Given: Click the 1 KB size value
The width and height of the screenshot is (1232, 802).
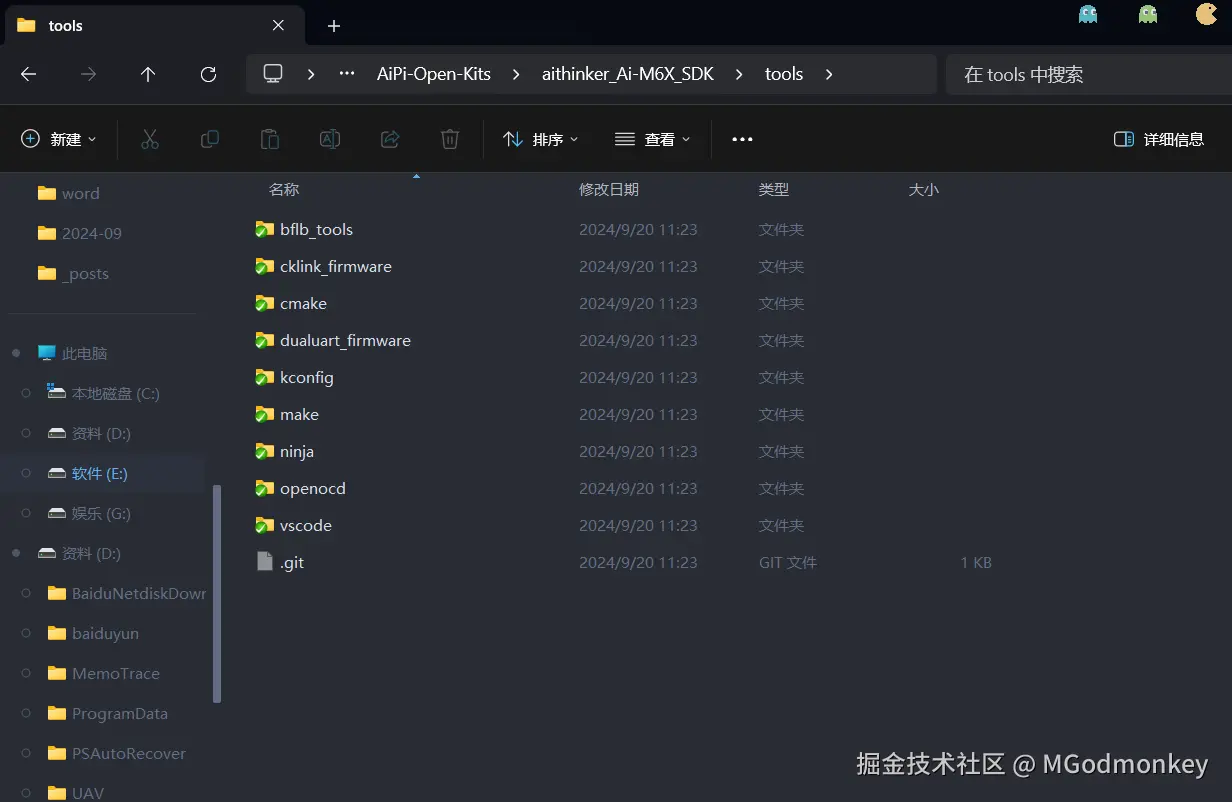Looking at the screenshot, I should 976,563.
